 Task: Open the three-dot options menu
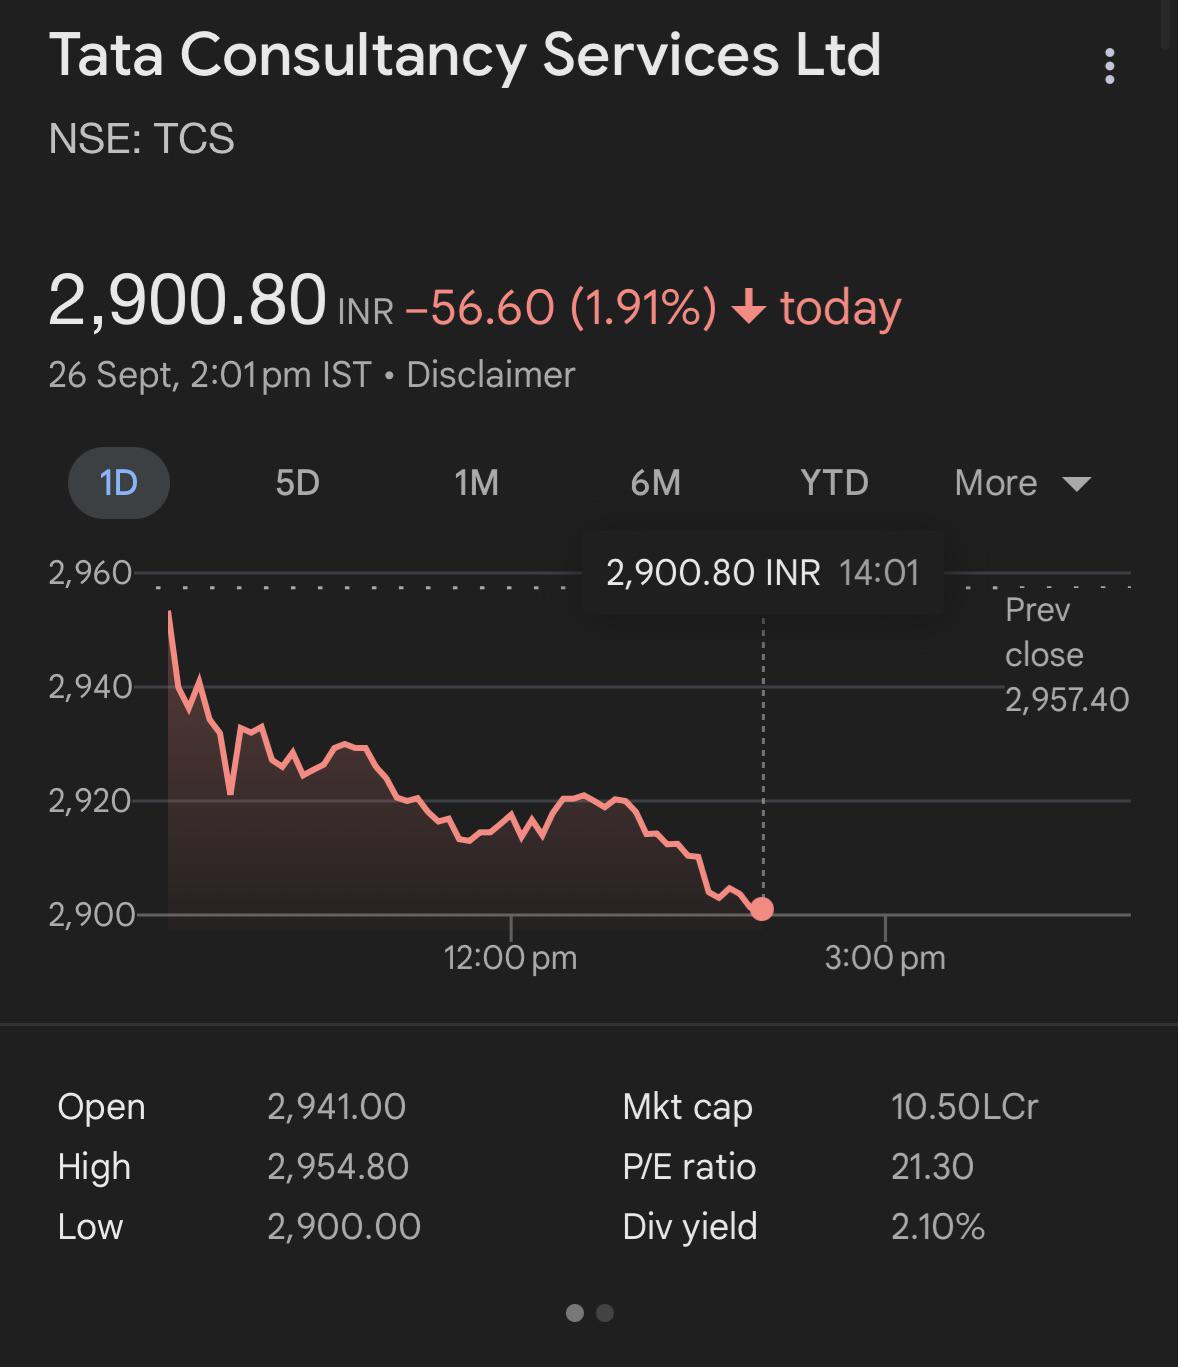(1109, 66)
